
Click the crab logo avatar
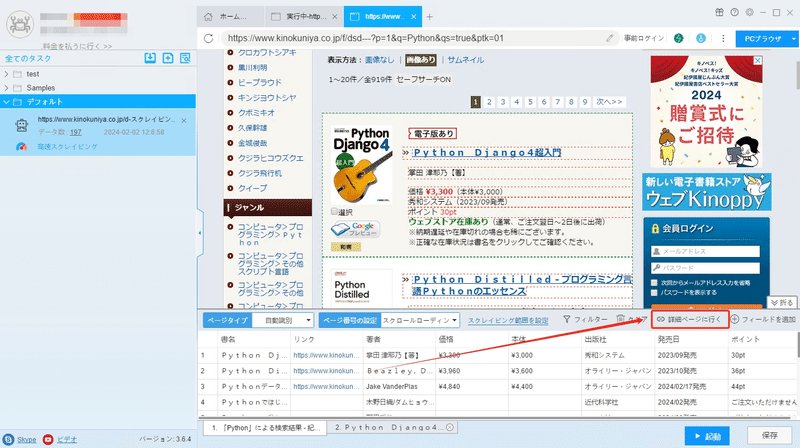point(20,23)
